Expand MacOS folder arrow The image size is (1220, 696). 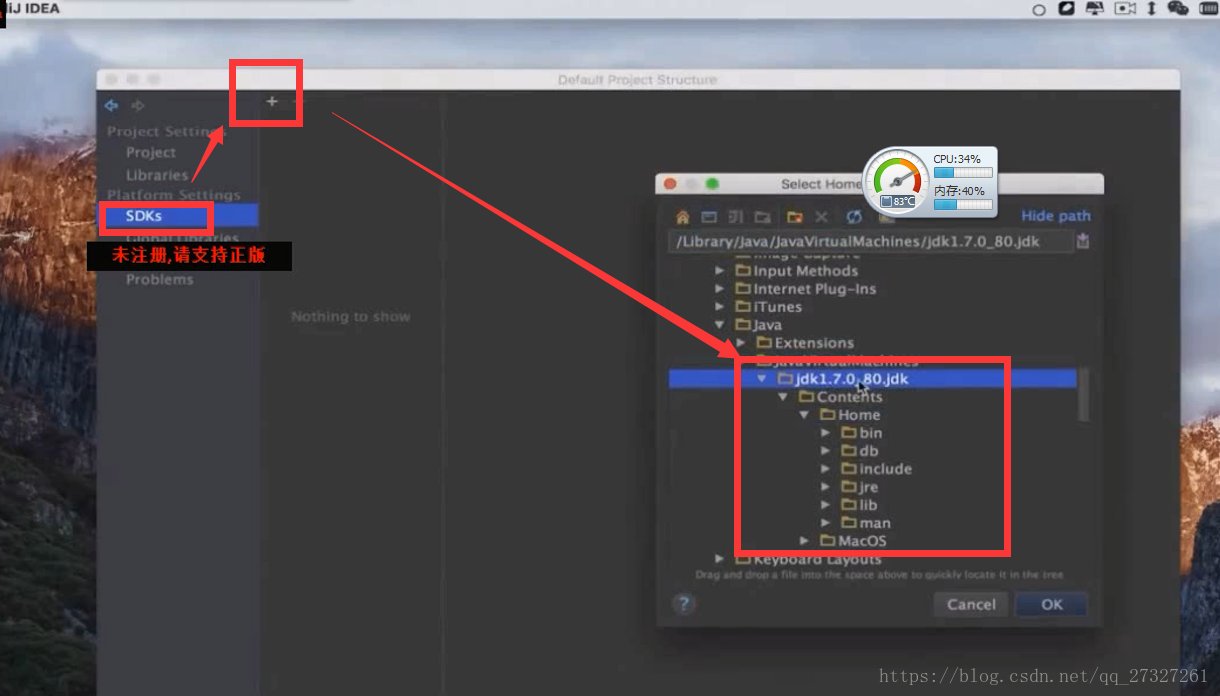(x=804, y=541)
